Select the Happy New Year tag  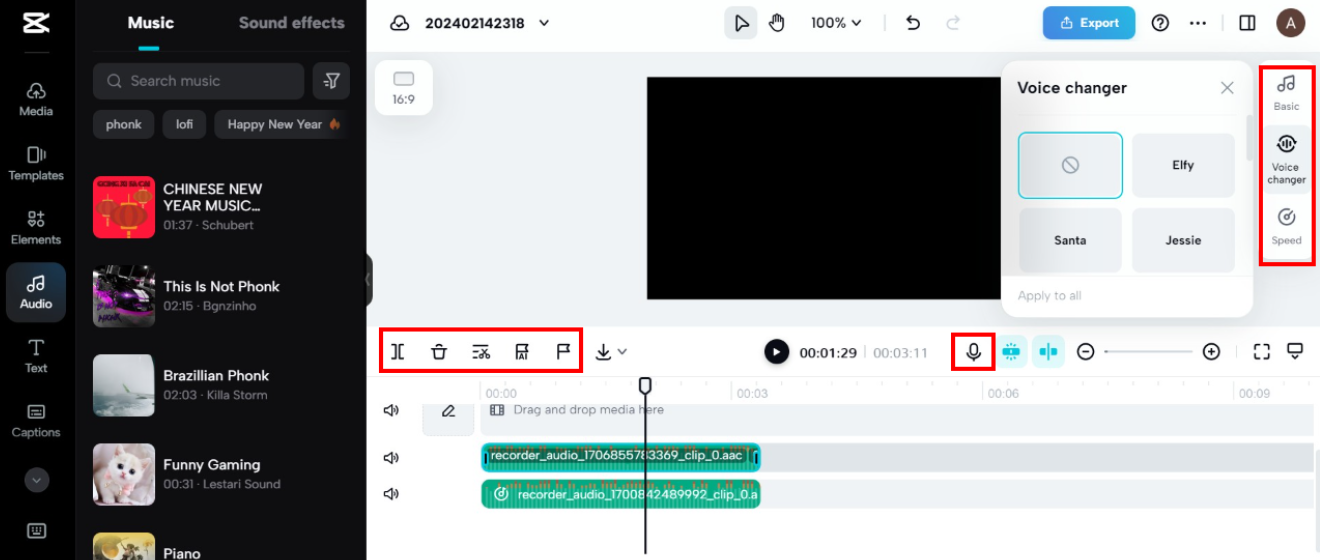(280, 124)
